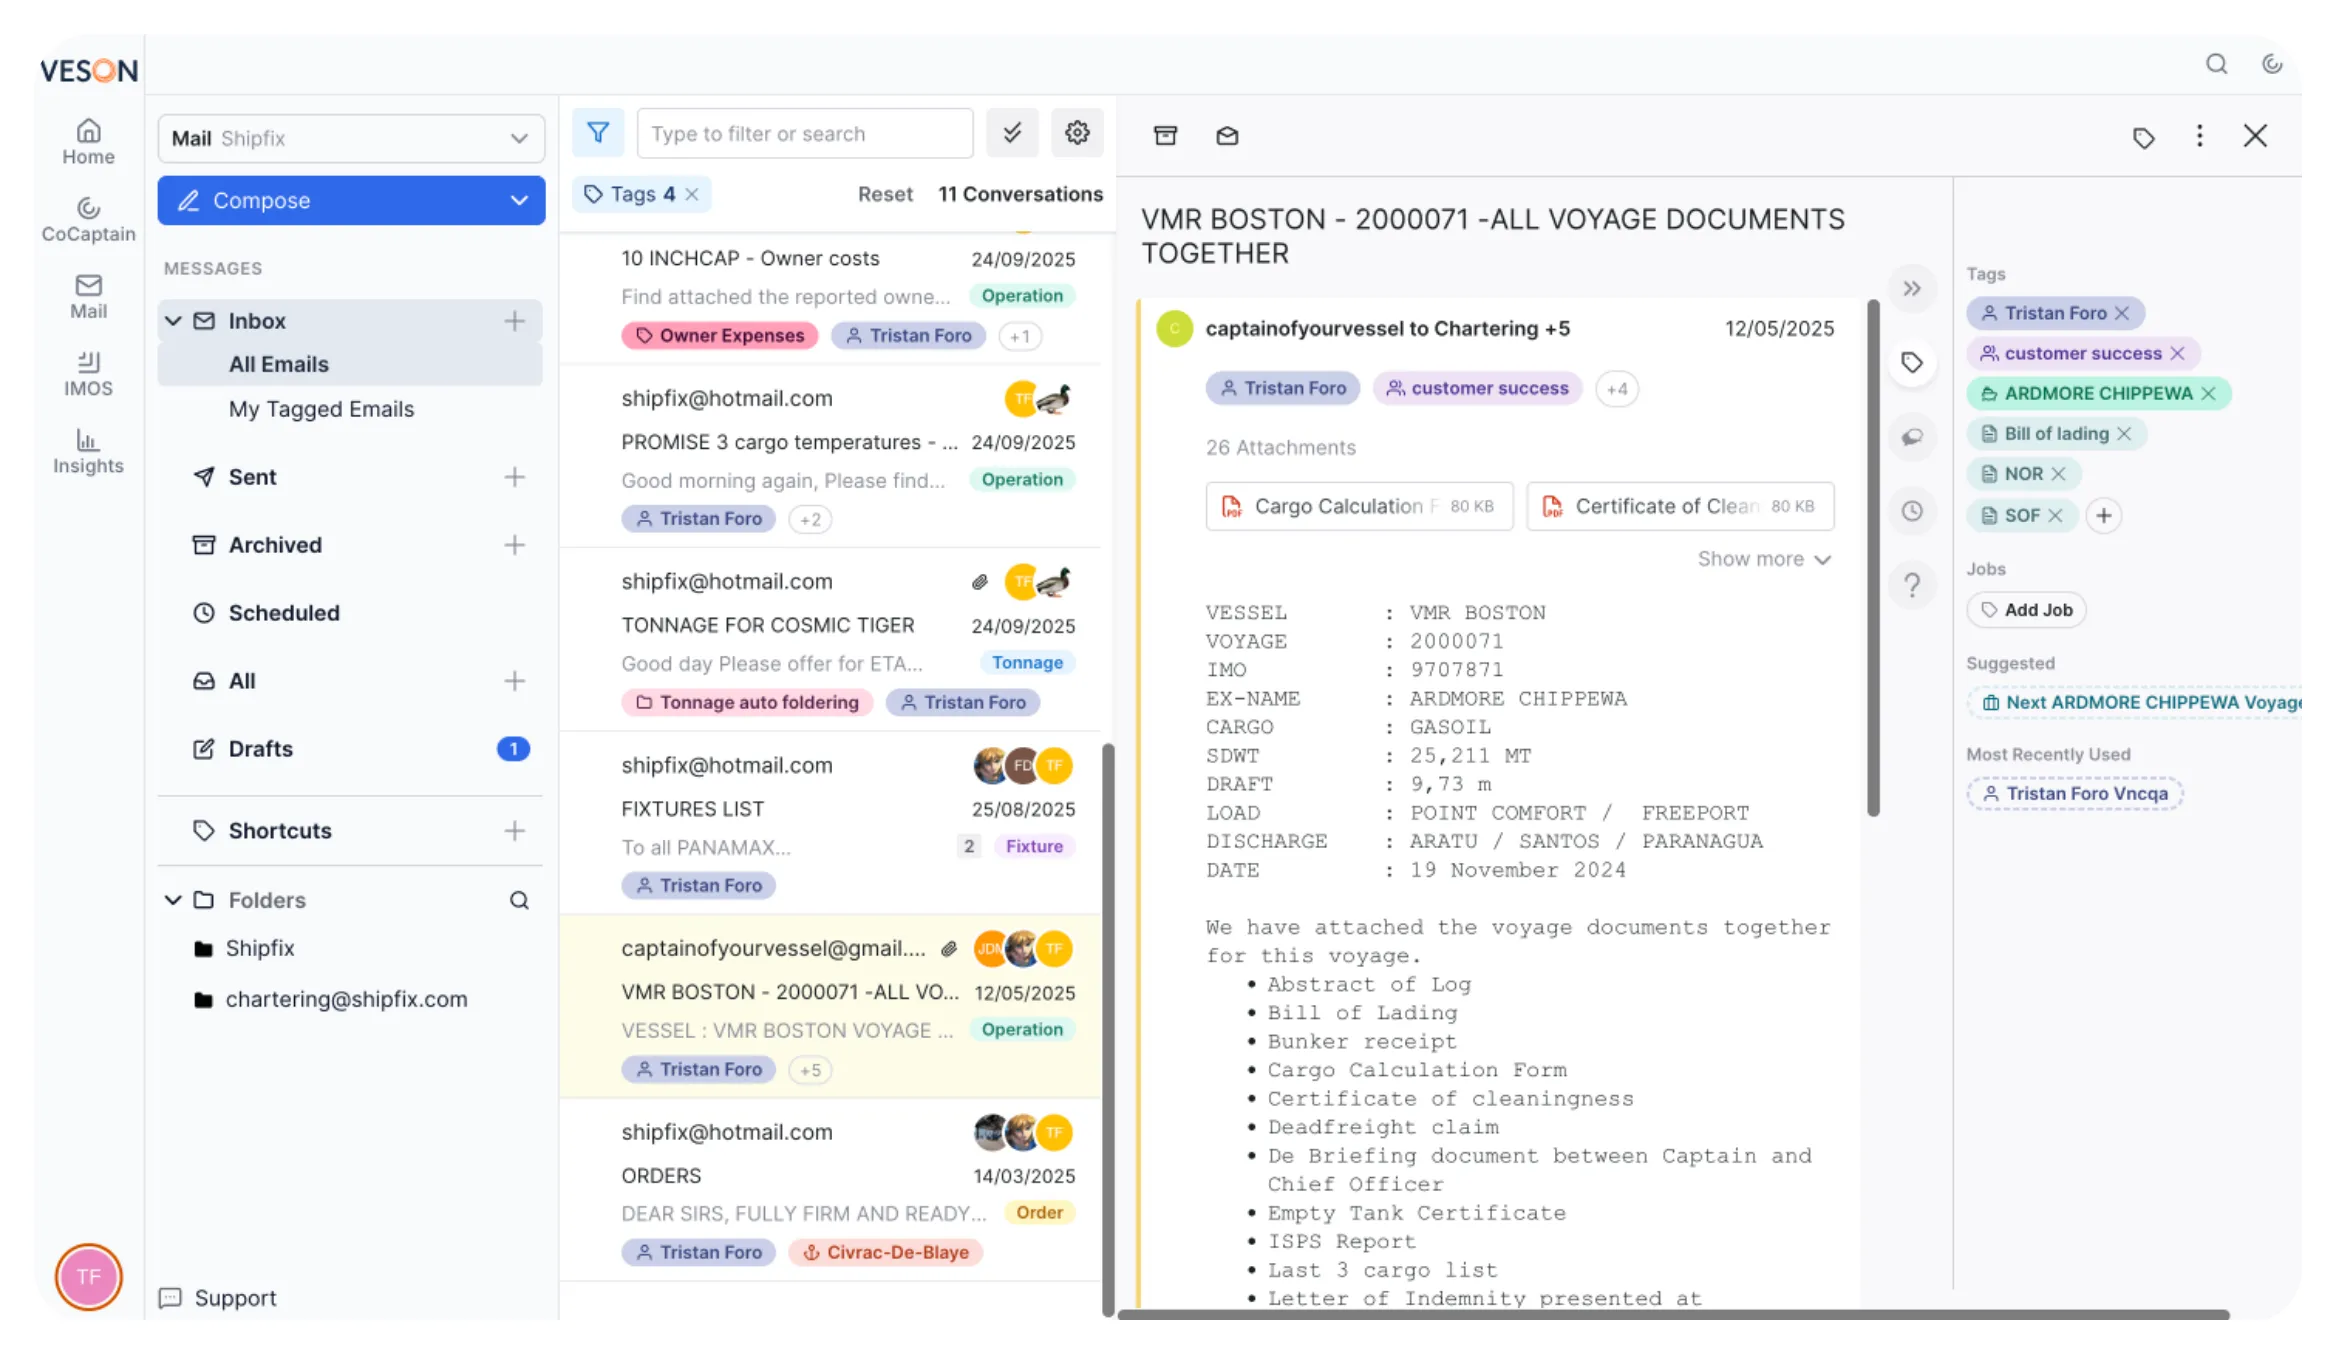Viewport: 2334px width, 1356px height.
Task: Add a shortcut with the plus icon
Action: click(514, 831)
